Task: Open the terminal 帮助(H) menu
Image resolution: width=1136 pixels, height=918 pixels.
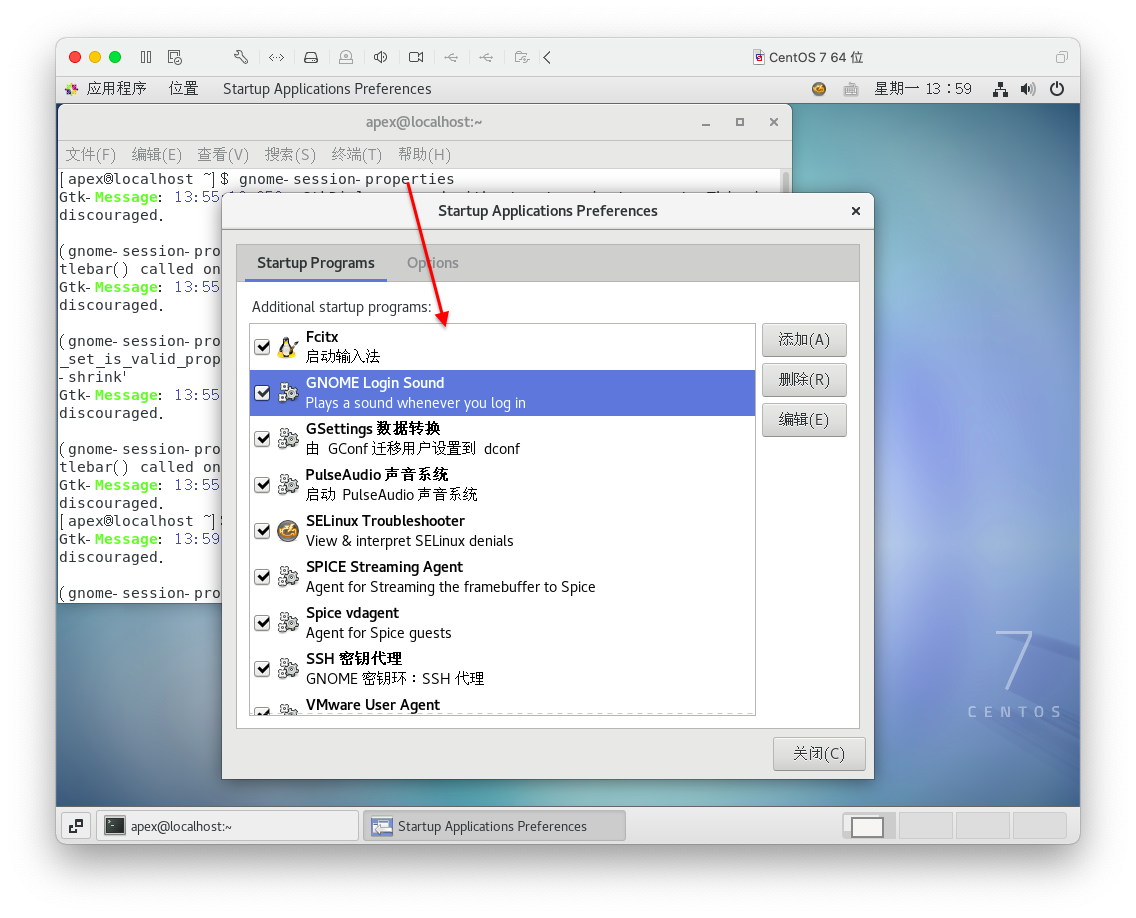Action: click(x=425, y=154)
